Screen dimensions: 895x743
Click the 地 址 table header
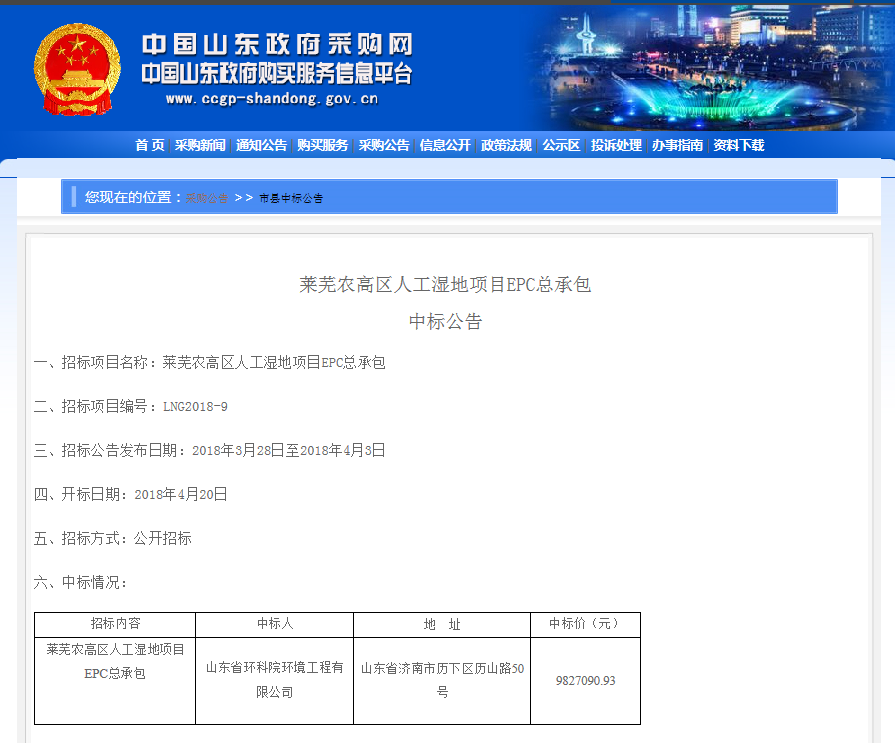point(442,624)
